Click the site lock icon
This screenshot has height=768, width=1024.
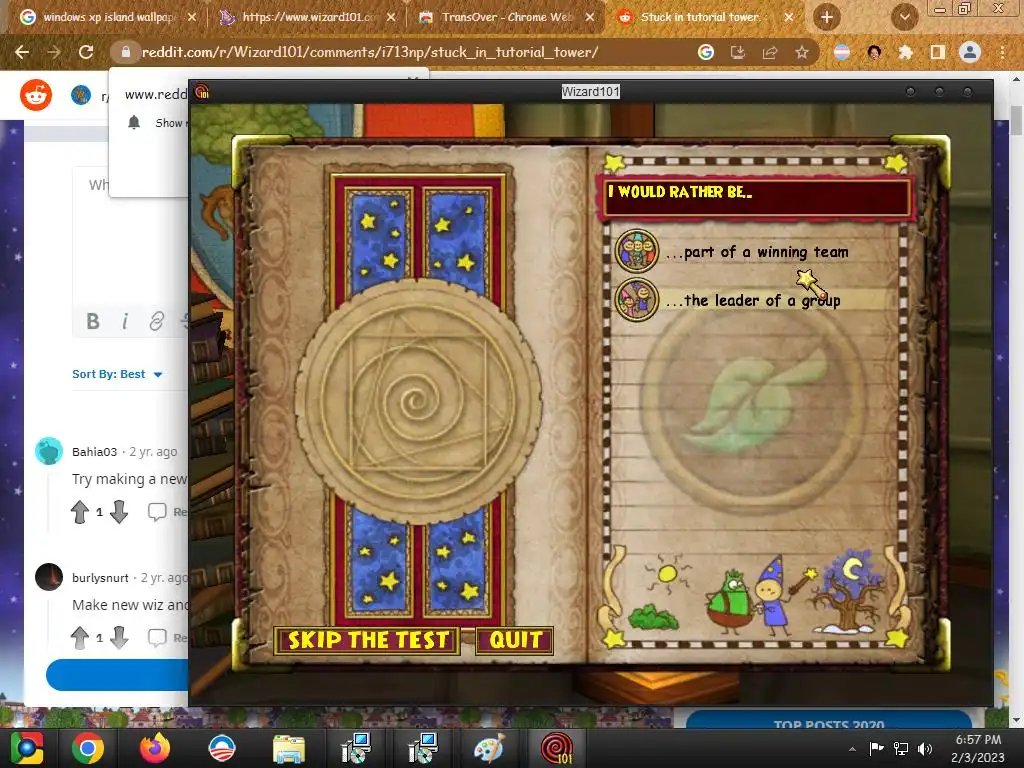[126, 52]
